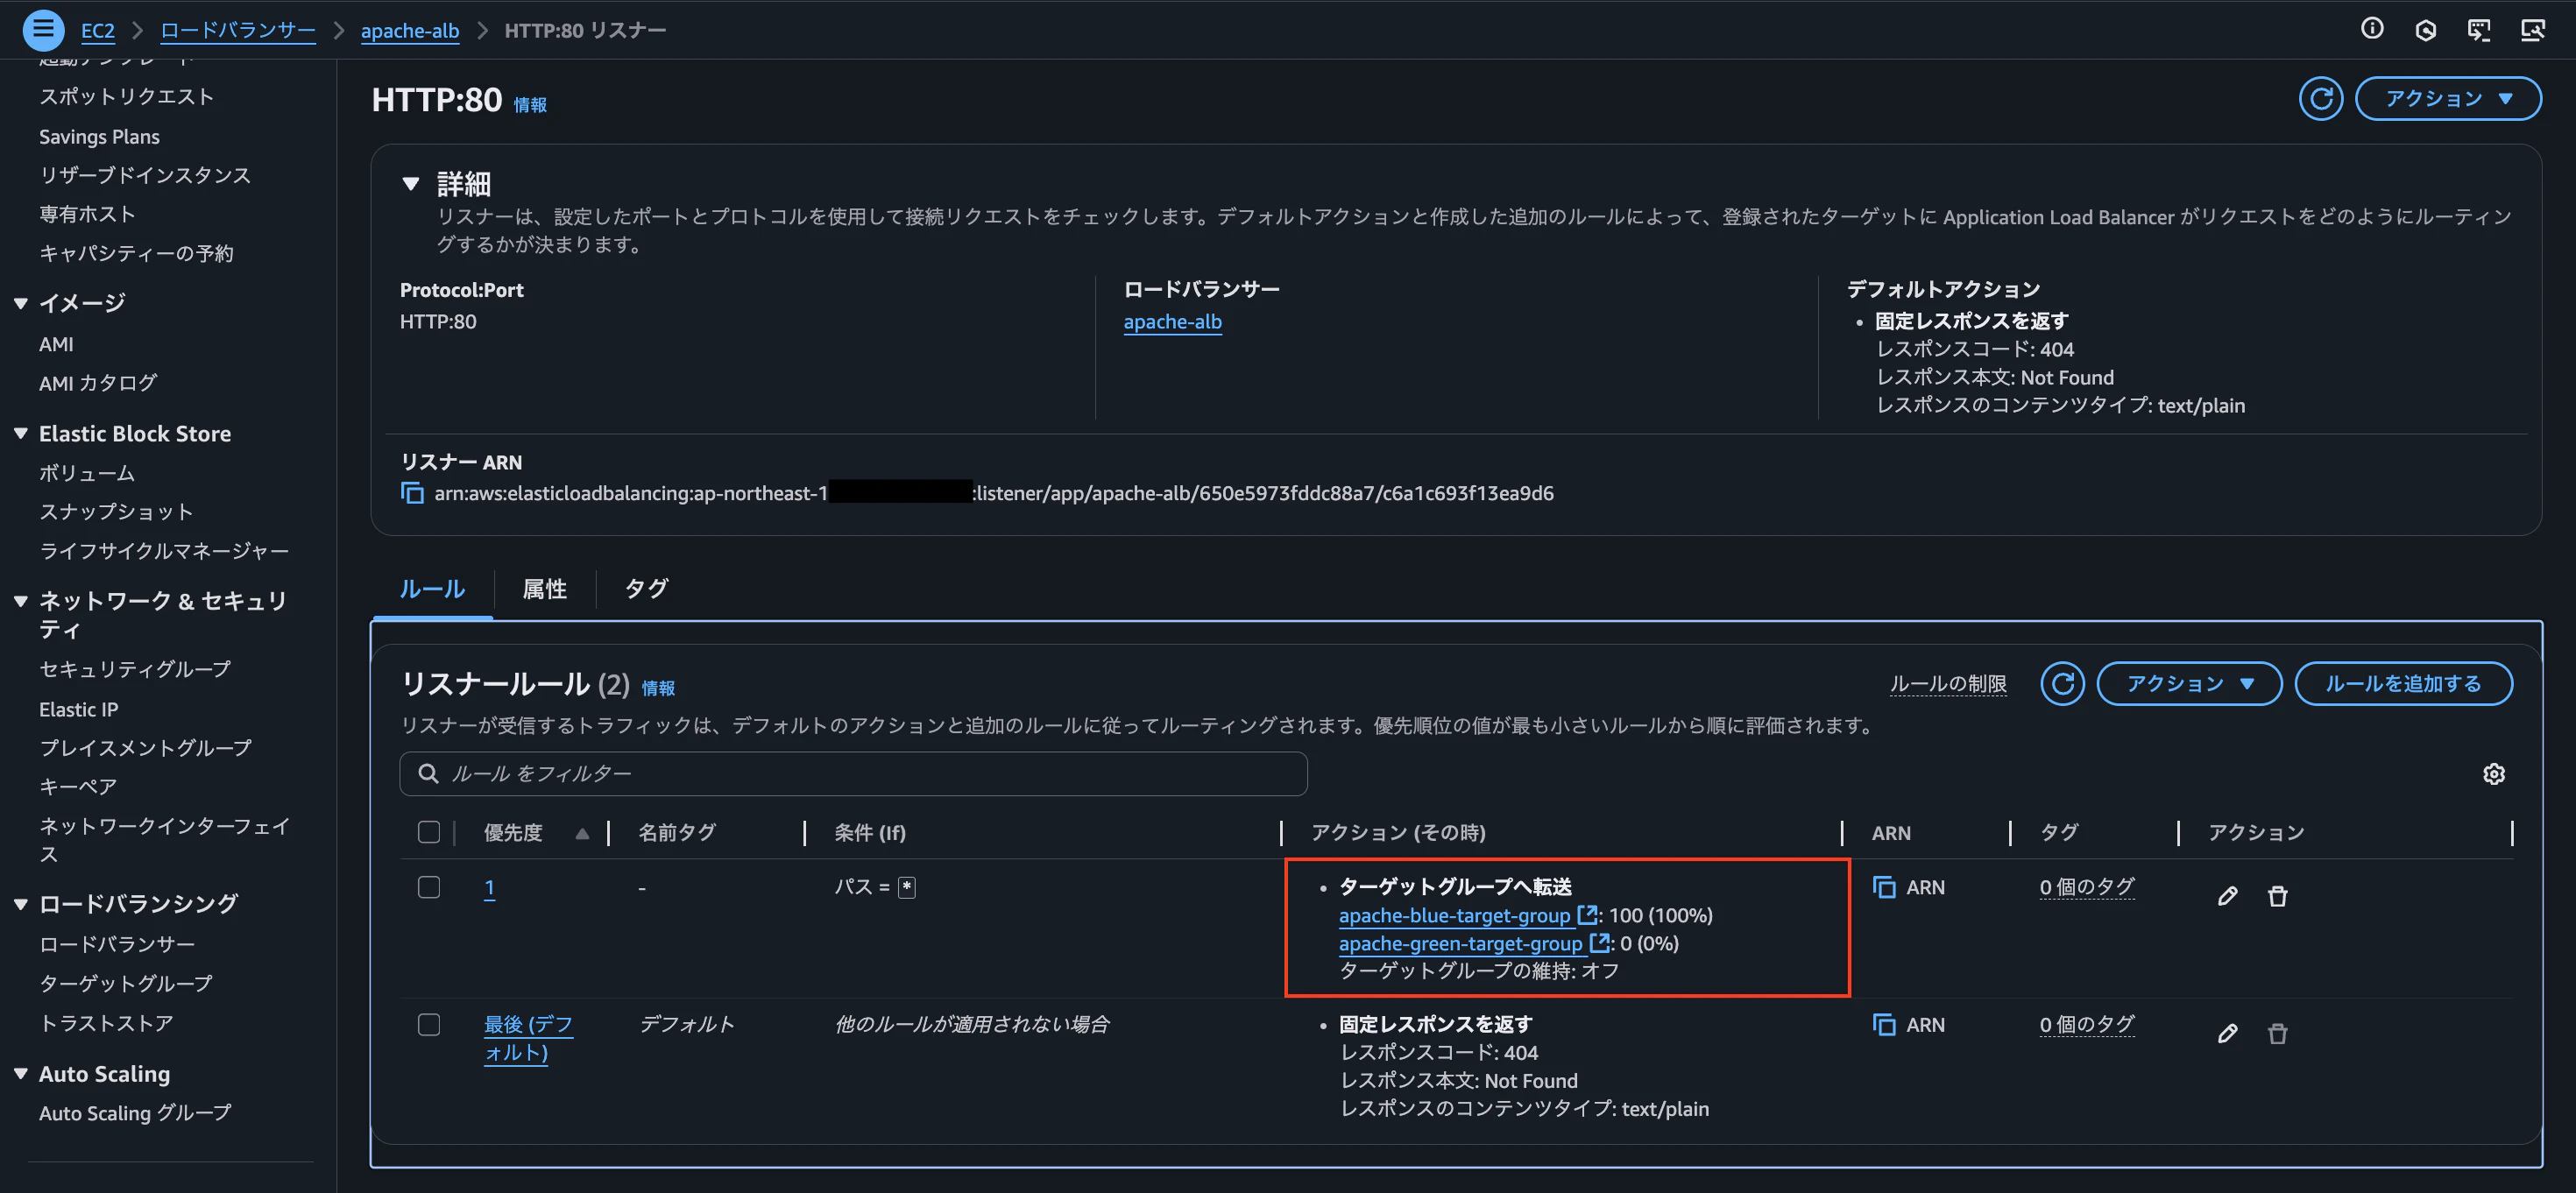This screenshot has height=1193, width=2576.
Task: Refresh the HTTP:80 listener page
Action: pyautogui.click(x=2320, y=98)
